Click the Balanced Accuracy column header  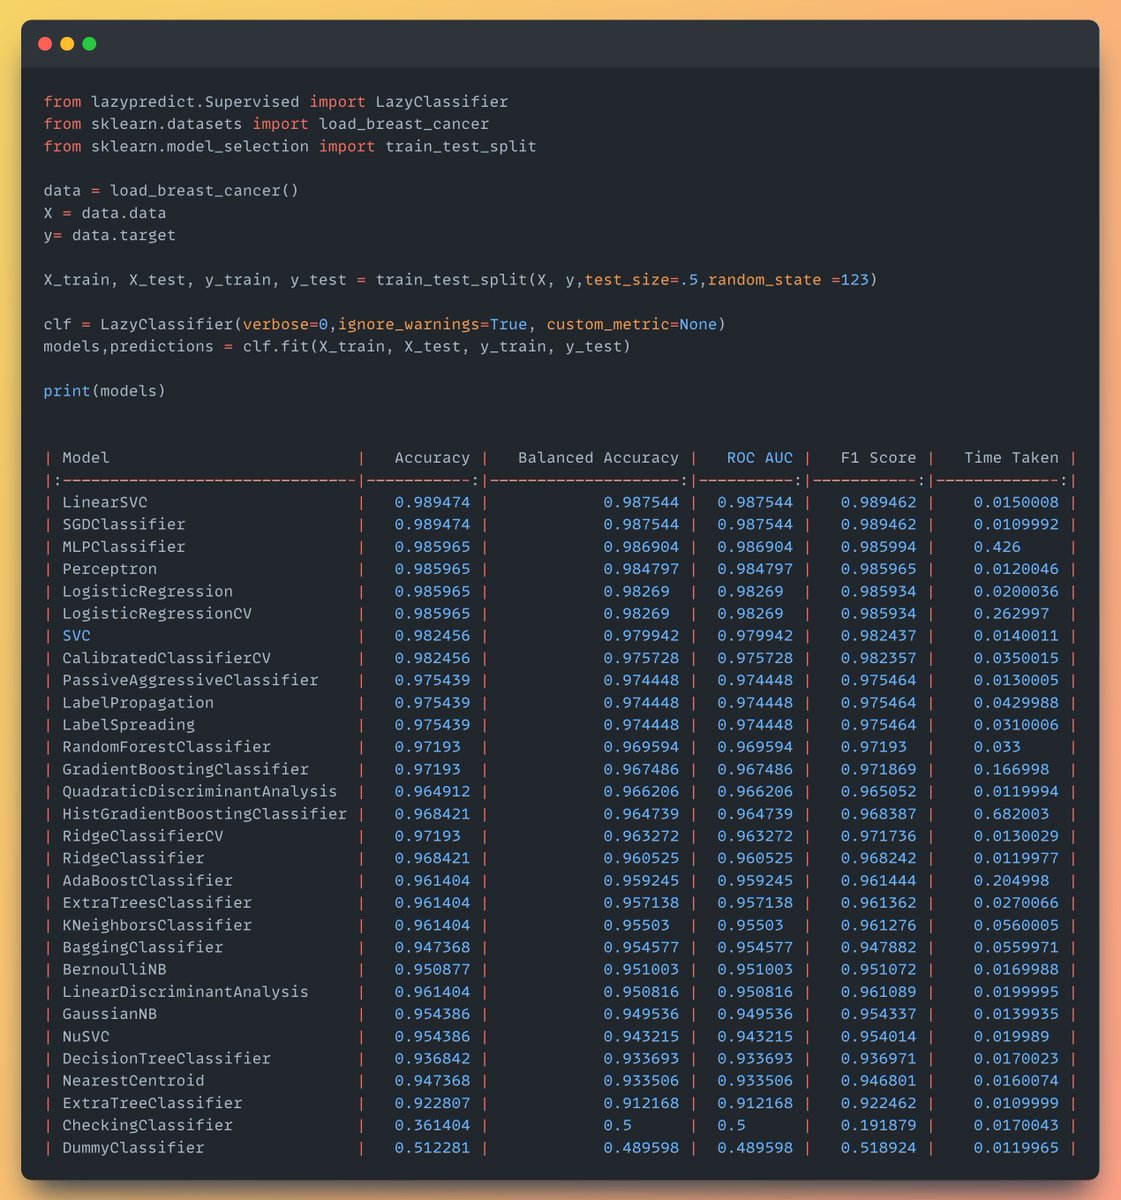(x=598, y=458)
